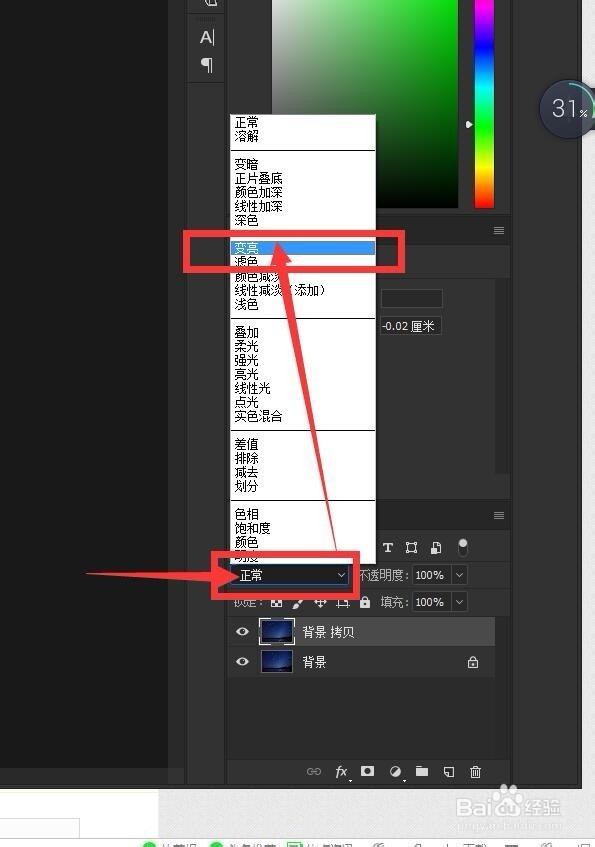Viewport: 595px width, 847px height.
Task: Click the -0.02 厘米 value field
Action: tap(411, 326)
